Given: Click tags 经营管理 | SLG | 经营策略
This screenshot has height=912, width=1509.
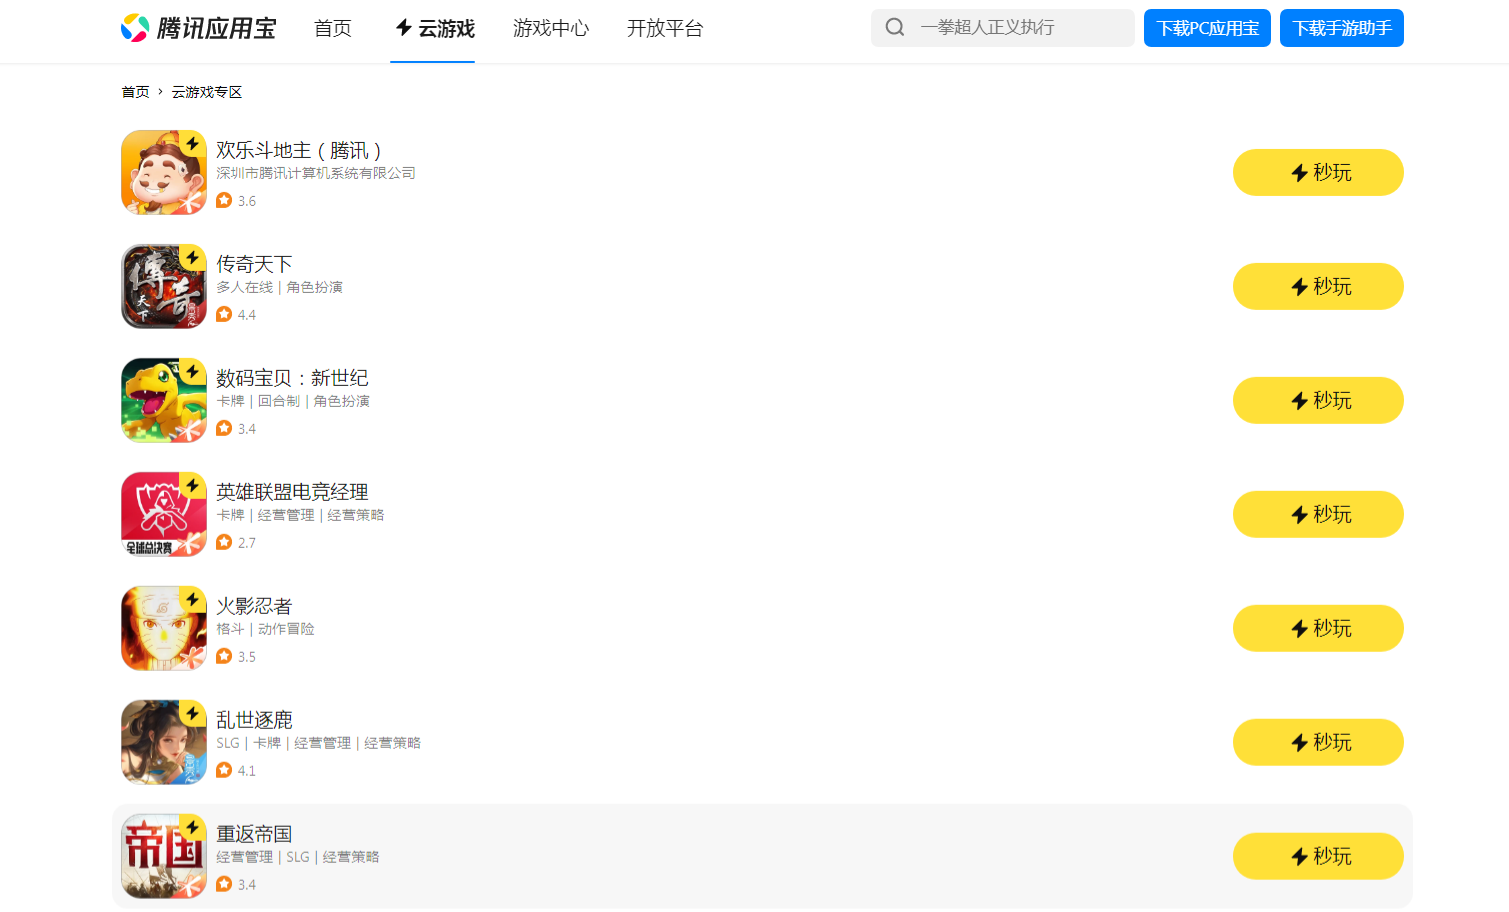Looking at the screenshot, I should click(298, 857).
